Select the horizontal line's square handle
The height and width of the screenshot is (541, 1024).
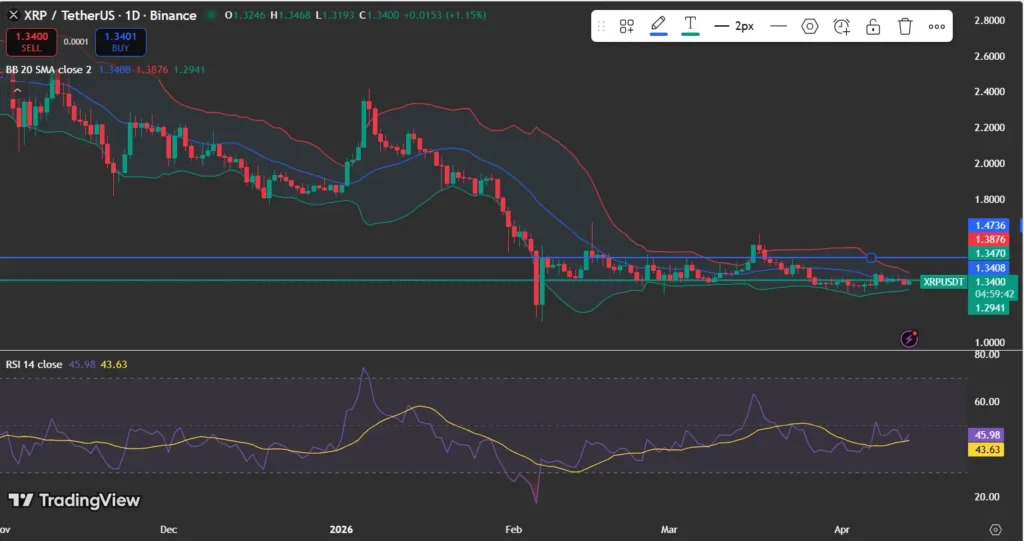871,257
